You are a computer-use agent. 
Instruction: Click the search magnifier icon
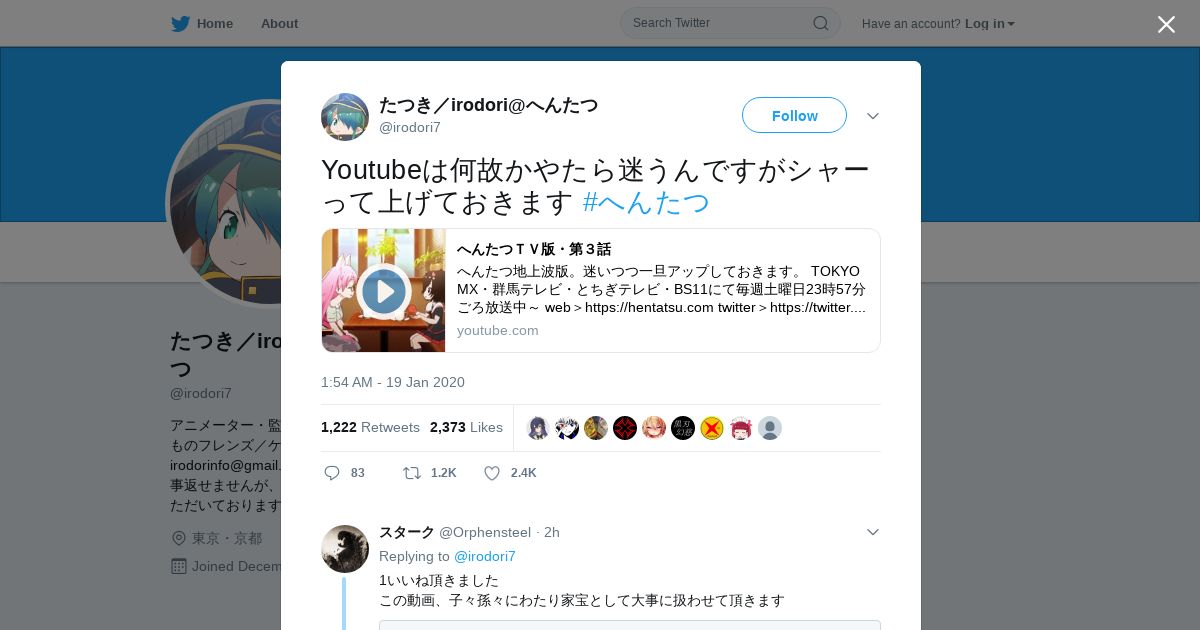(821, 23)
